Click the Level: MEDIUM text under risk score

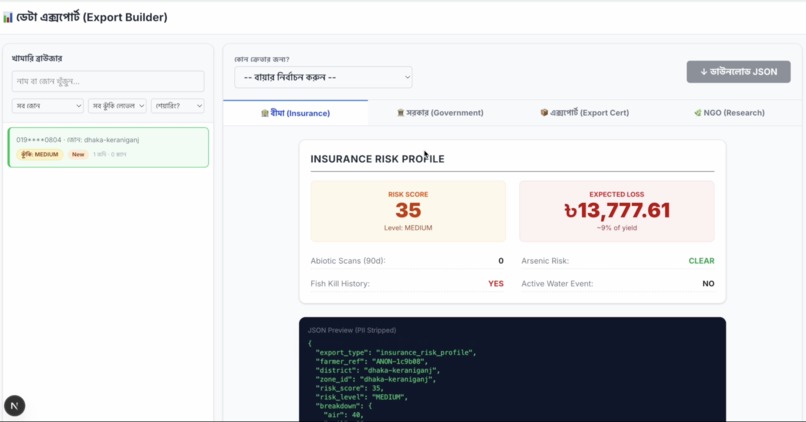coord(408,228)
